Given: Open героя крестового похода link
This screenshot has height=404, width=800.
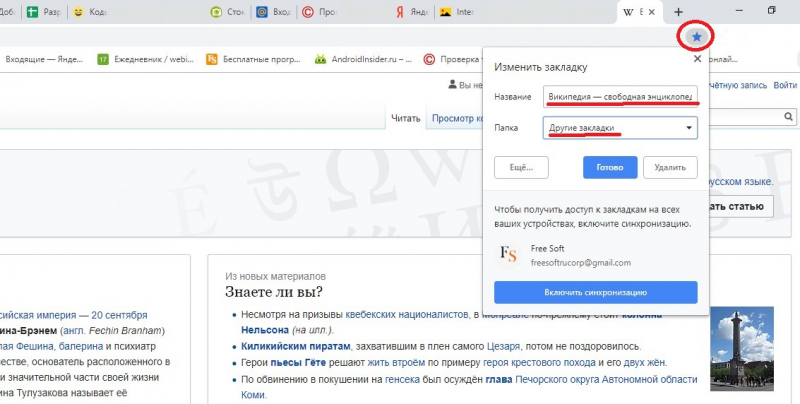Looking at the screenshot, I should 539,363.
